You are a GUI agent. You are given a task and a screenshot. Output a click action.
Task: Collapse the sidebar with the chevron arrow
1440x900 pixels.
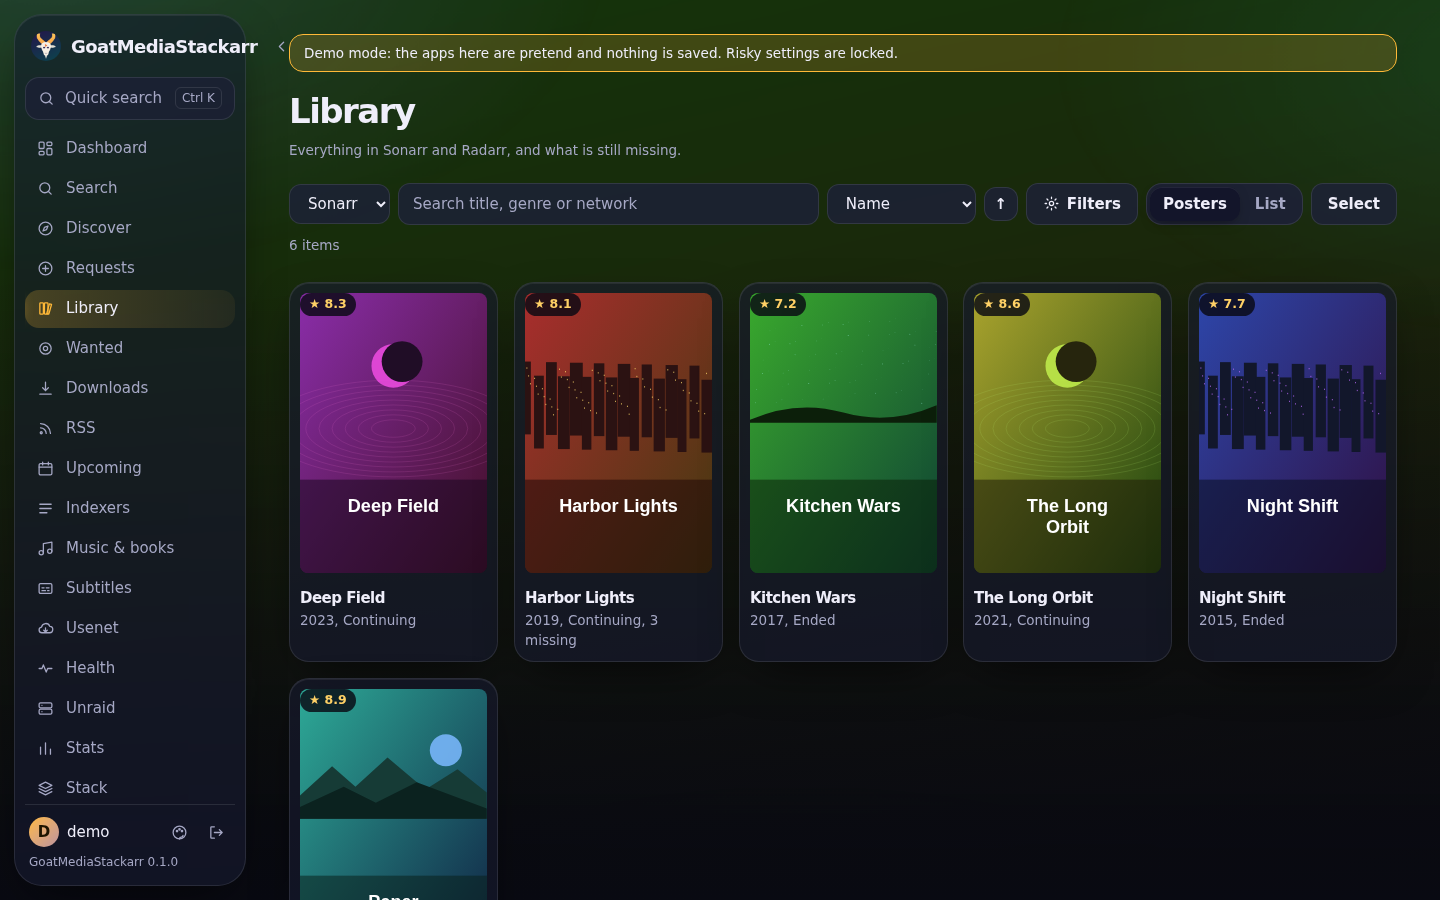(282, 46)
